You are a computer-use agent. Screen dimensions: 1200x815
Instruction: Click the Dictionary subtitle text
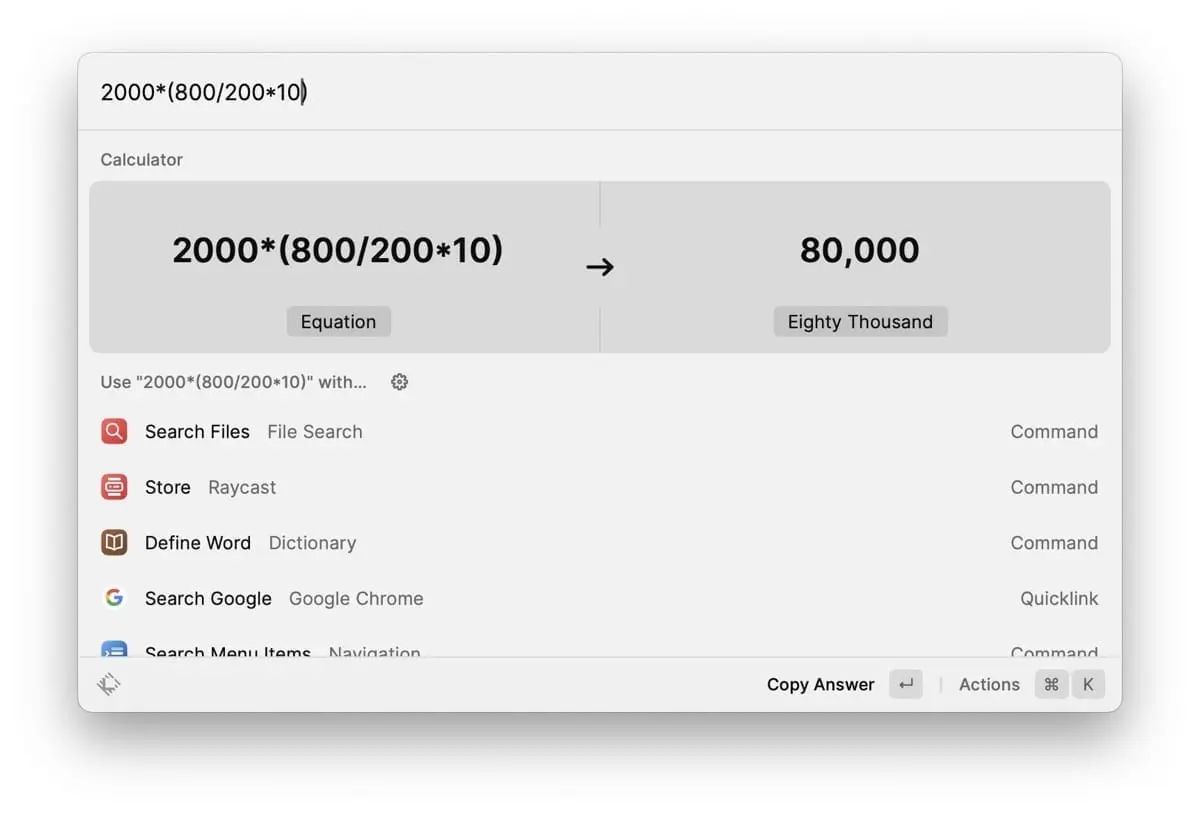(x=312, y=543)
